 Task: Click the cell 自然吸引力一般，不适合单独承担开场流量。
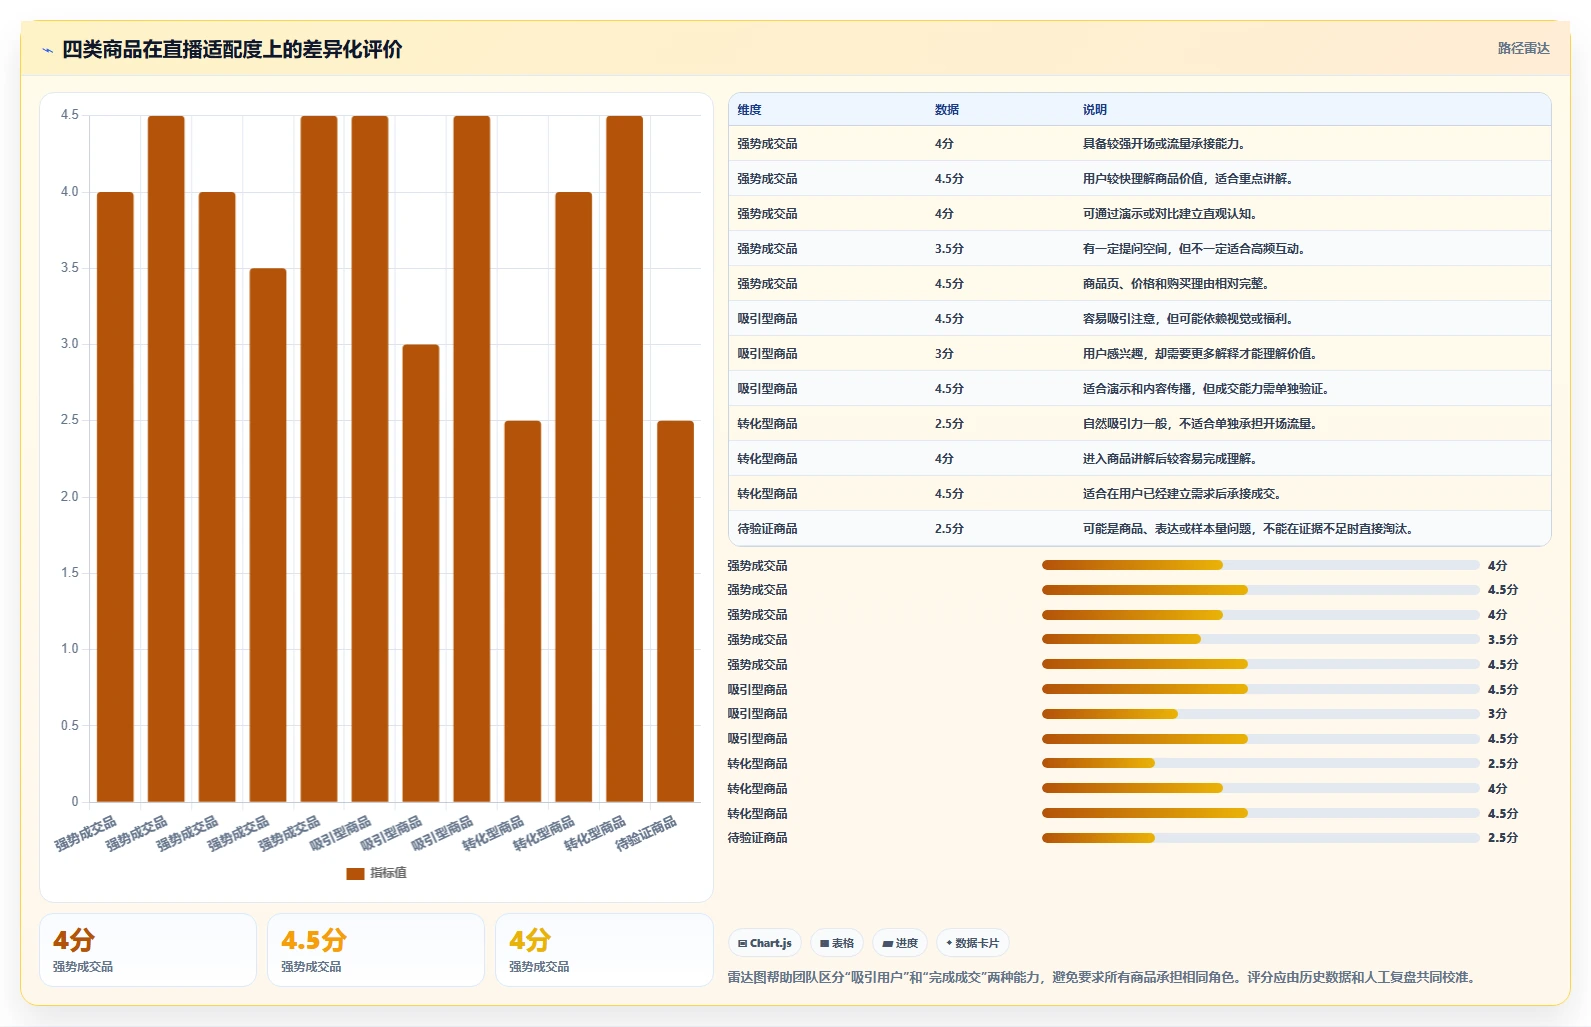[x=1201, y=424]
